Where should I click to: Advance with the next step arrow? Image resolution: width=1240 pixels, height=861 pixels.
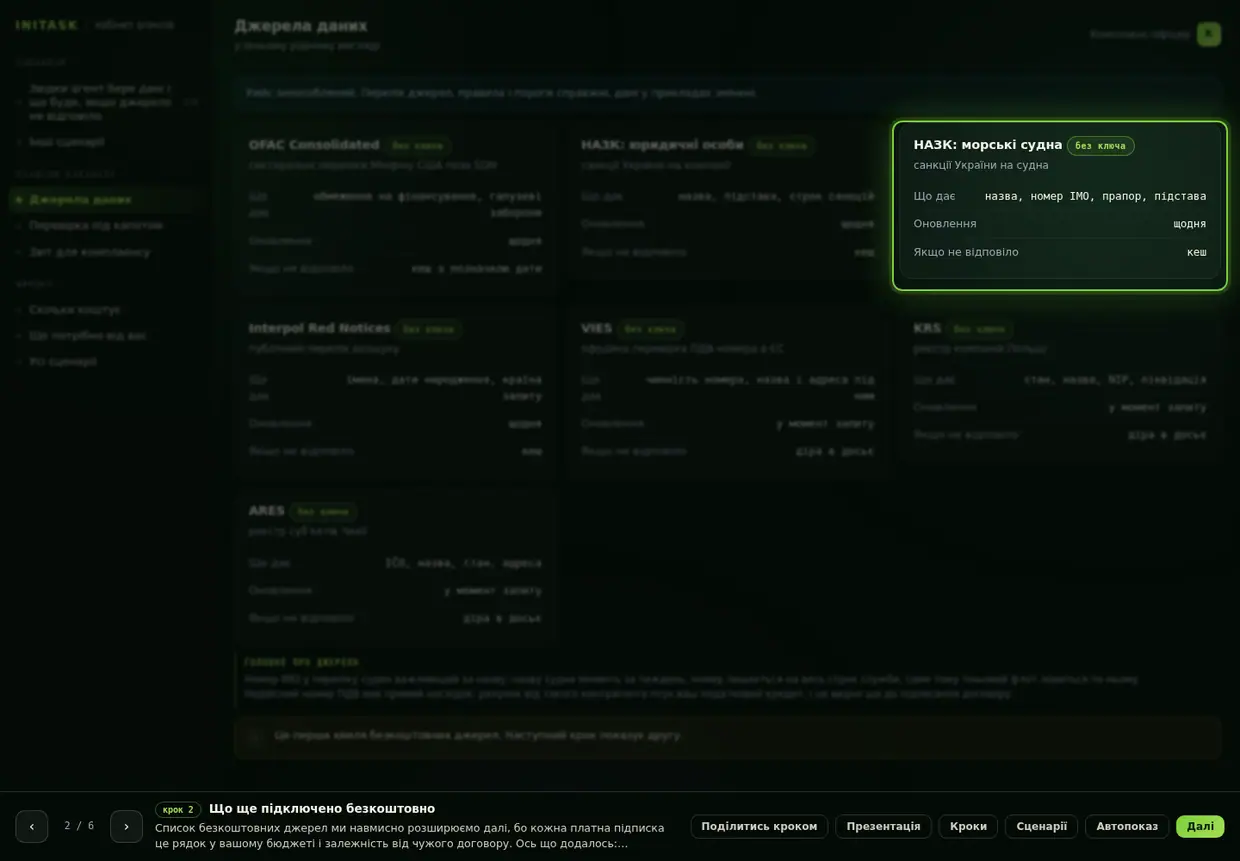coord(126,826)
